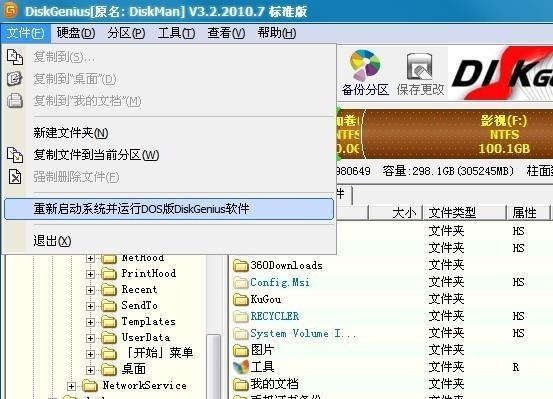Screen dimensions: 553x399
Task: Click the 复制到"桌面" menu icon
Action: click(x=15, y=79)
